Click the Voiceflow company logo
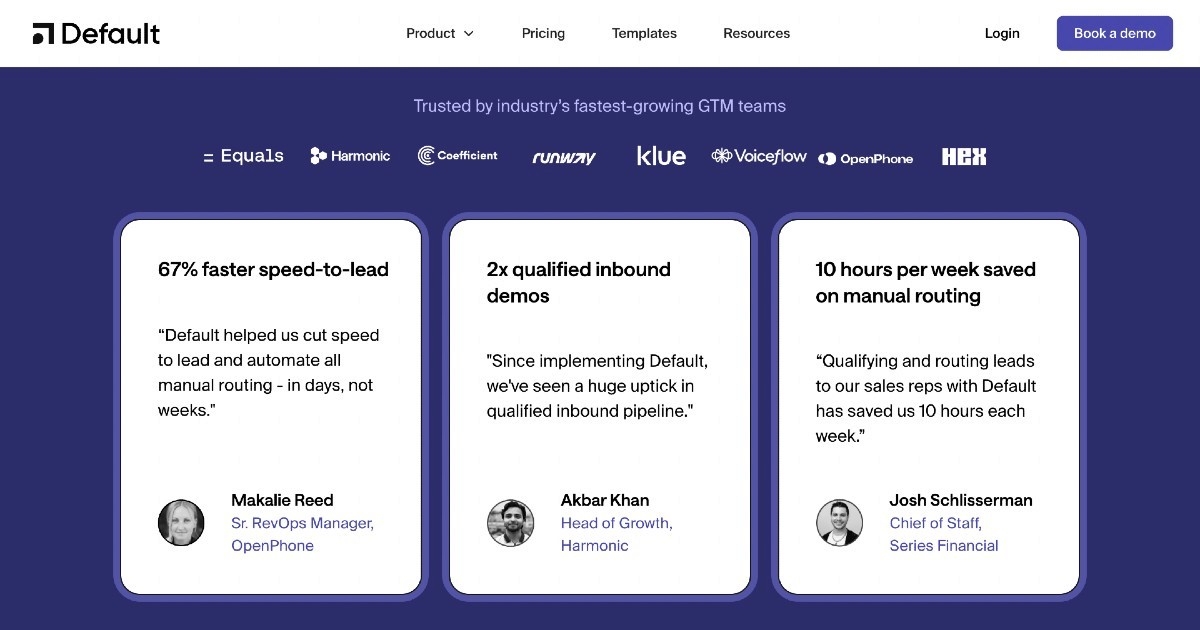1200x630 pixels. [x=758, y=156]
